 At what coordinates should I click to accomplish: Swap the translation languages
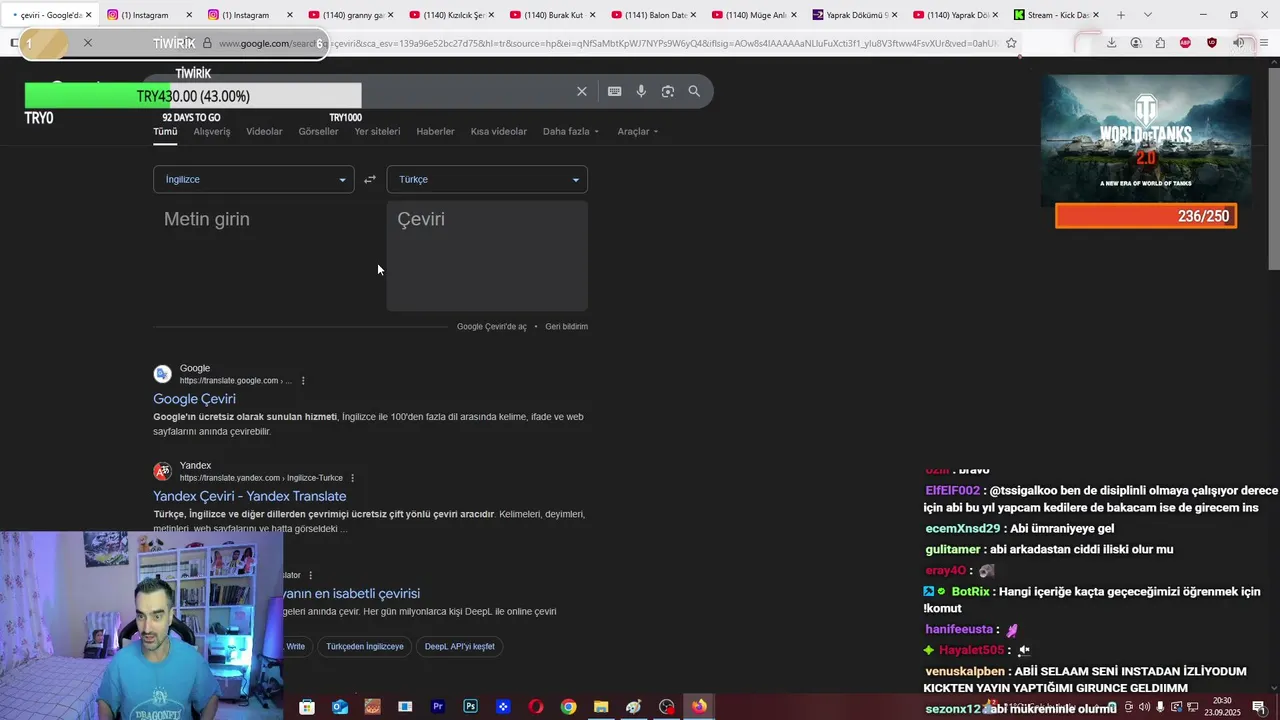[370, 180]
